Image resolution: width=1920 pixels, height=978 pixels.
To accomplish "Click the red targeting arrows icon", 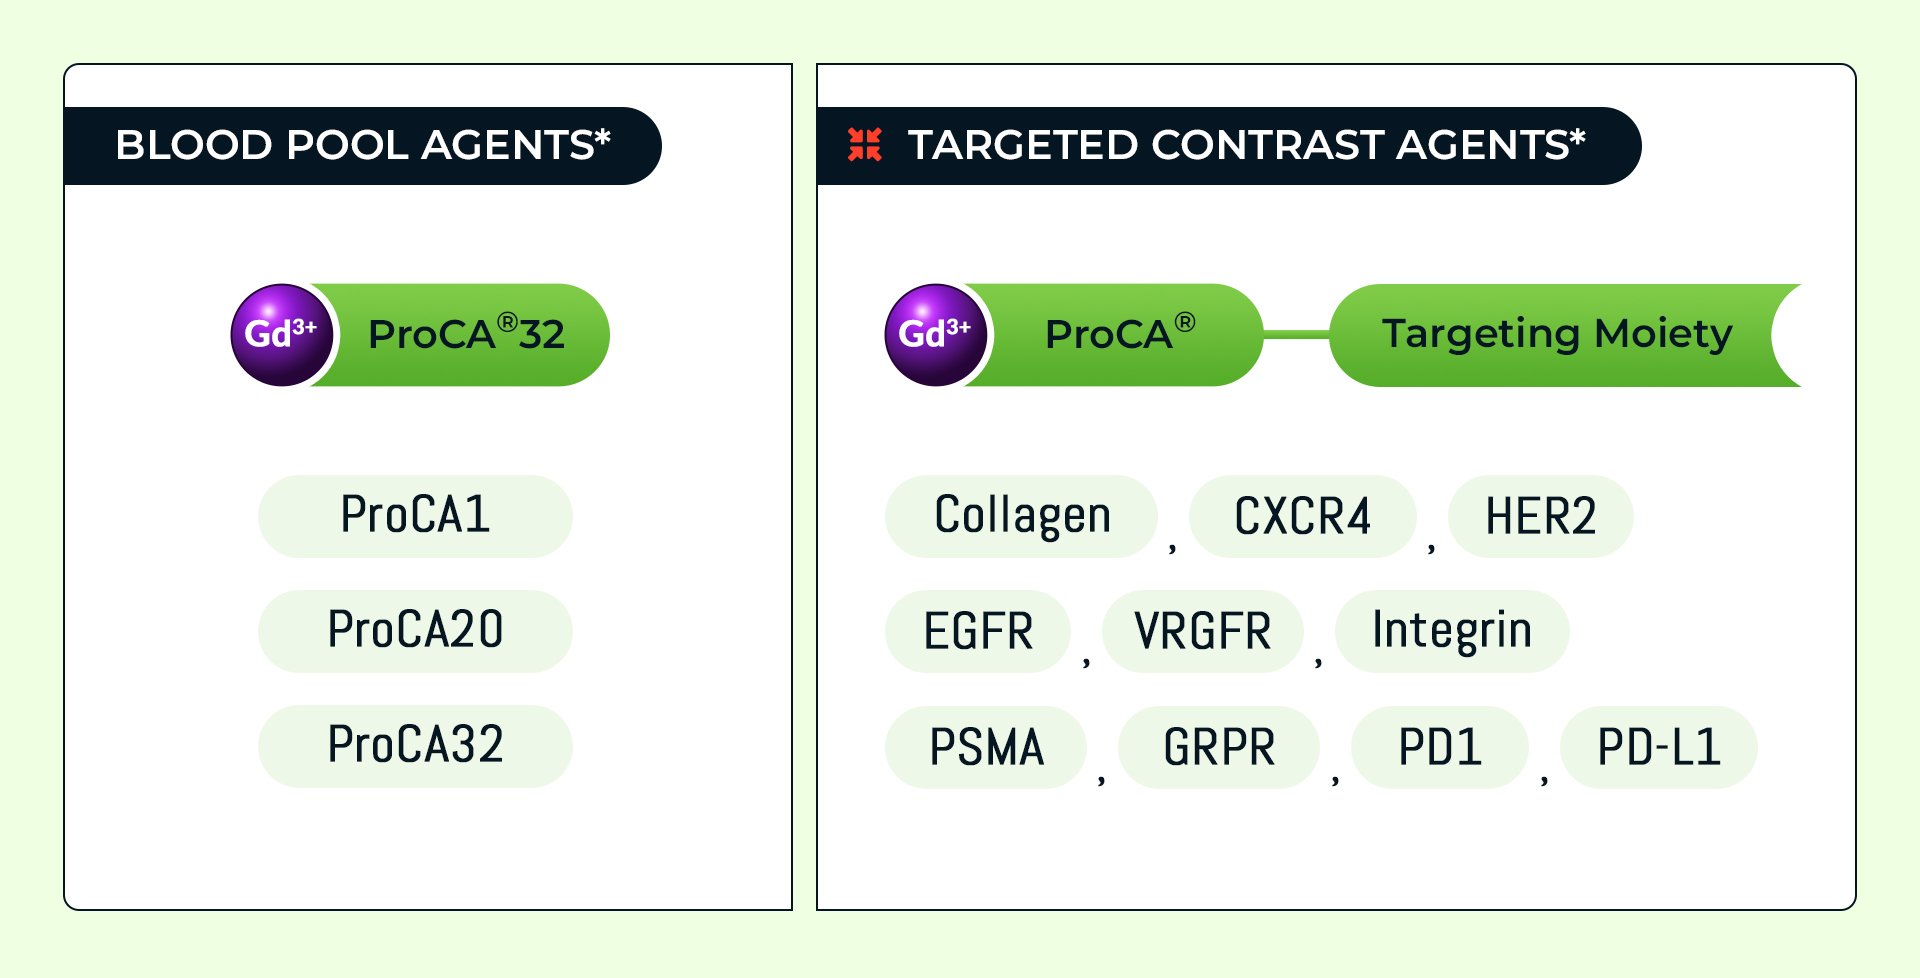I will click(x=864, y=145).
